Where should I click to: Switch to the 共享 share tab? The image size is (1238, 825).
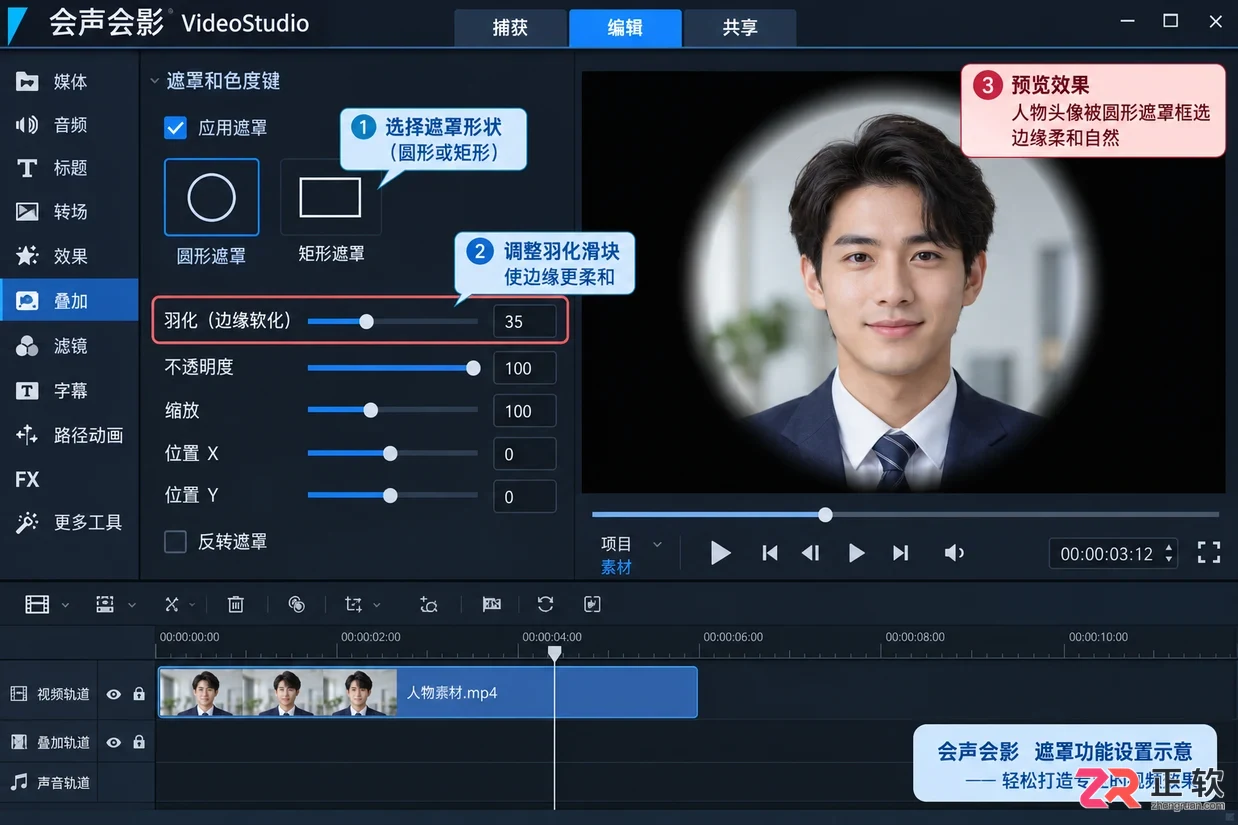click(x=740, y=28)
